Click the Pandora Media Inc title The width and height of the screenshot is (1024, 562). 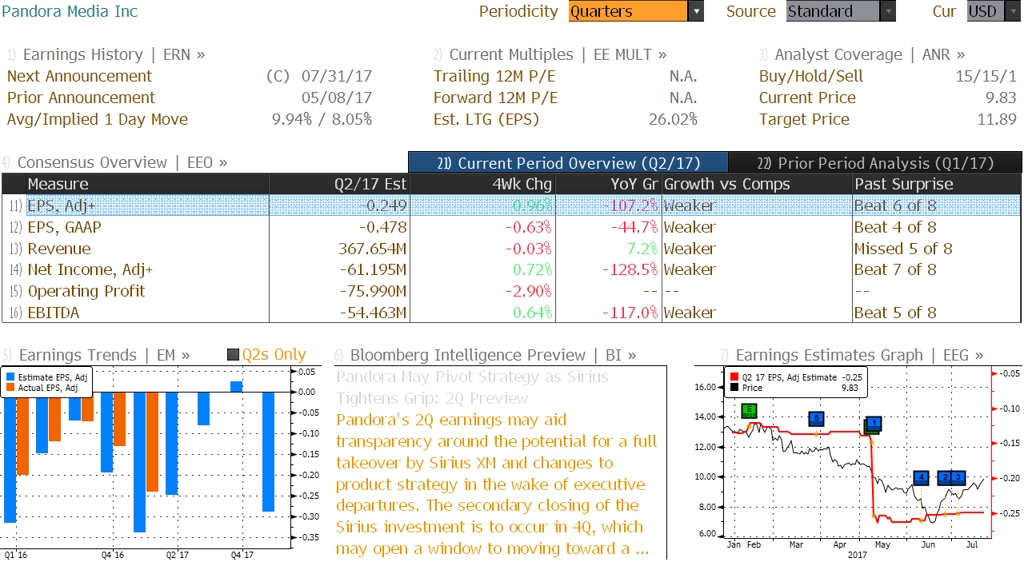pyautogui.click(x=70, y=11)
